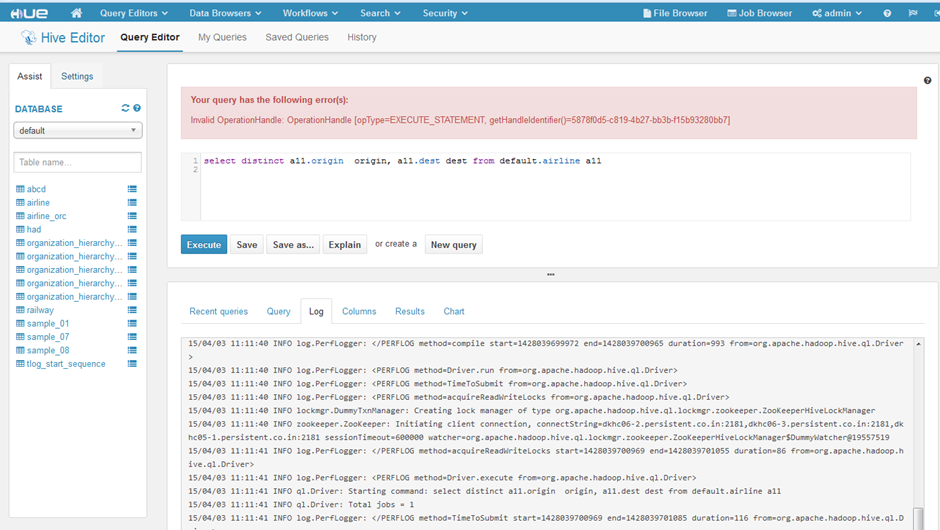This screenshot has width=940, height=530.
Task: Open the Chart tab
Action: pos(454,311)
